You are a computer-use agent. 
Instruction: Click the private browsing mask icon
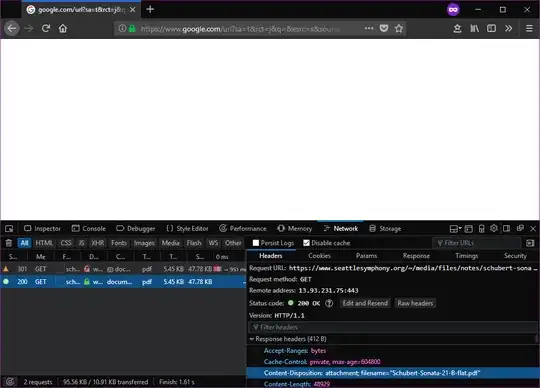(x=453, y=10)
